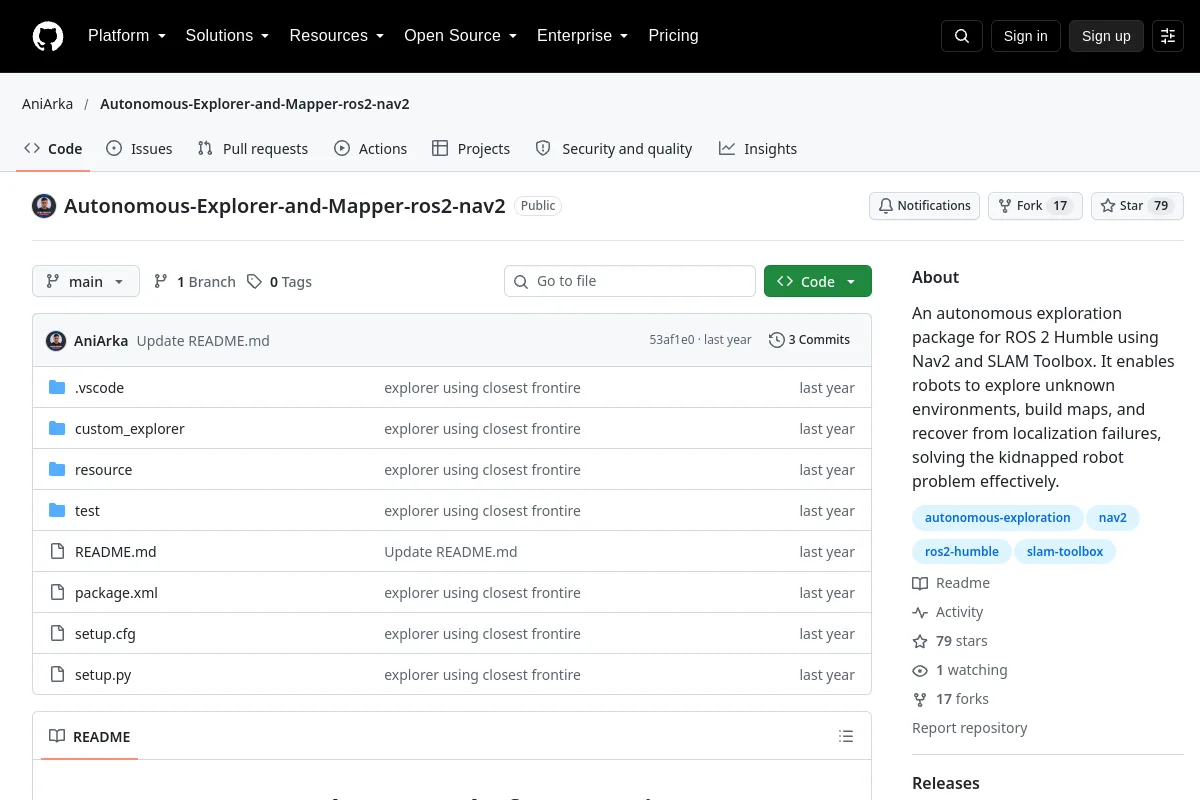Click the package.xml file icon
This screenshot has height=800, width=1200.
point(57,593)
